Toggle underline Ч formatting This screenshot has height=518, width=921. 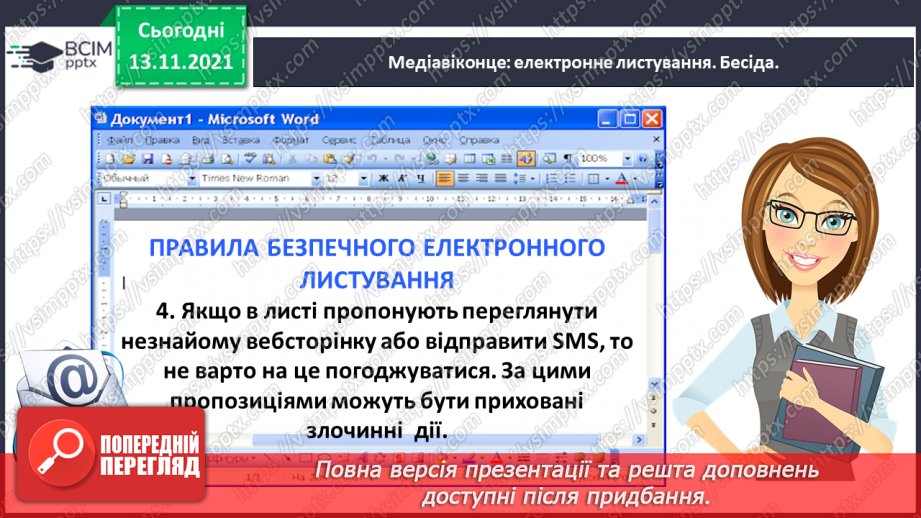[x=421, y=179]
